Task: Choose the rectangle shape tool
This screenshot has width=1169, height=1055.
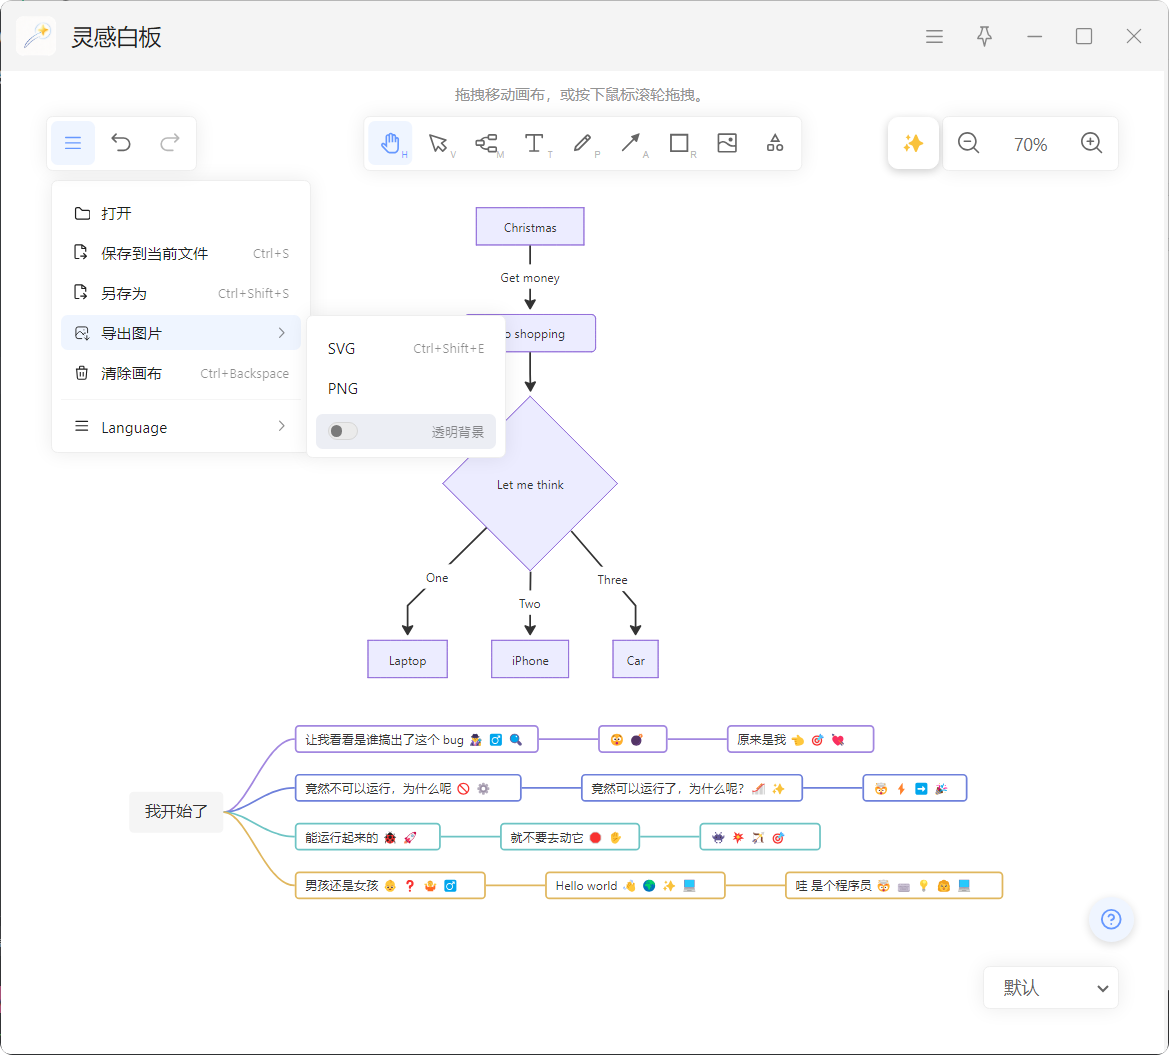Action: click(679, 143)
